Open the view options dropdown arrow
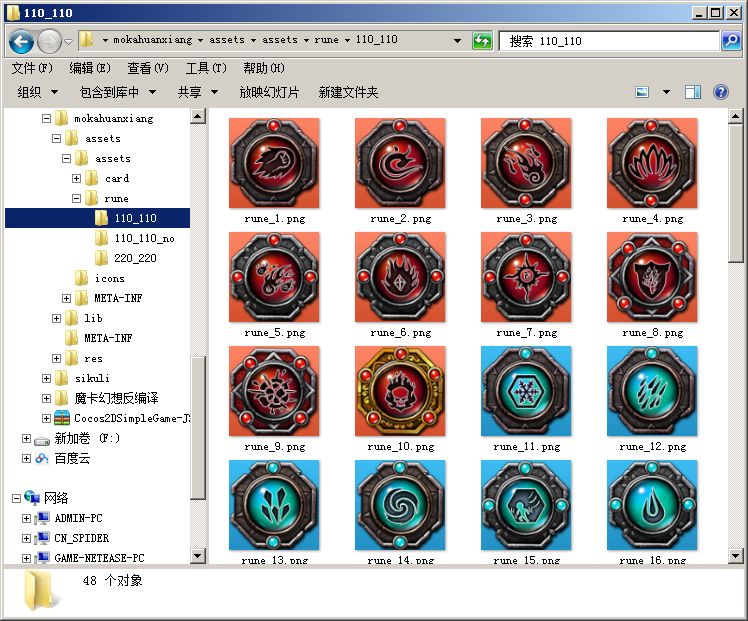Viewport: 748px width, 621px height. [x=666, y=92]
